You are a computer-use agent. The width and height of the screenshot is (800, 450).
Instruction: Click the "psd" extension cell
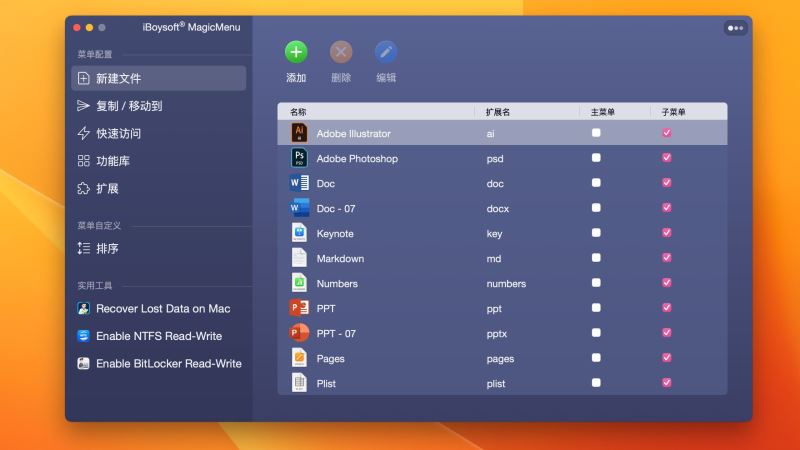(x=495, y=159)
